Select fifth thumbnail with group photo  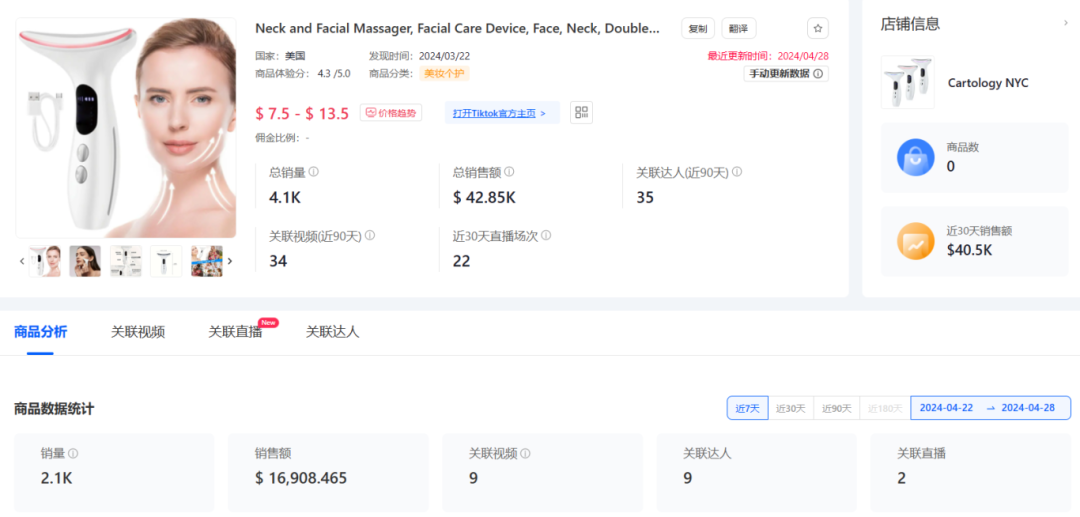tap(207, 261)
